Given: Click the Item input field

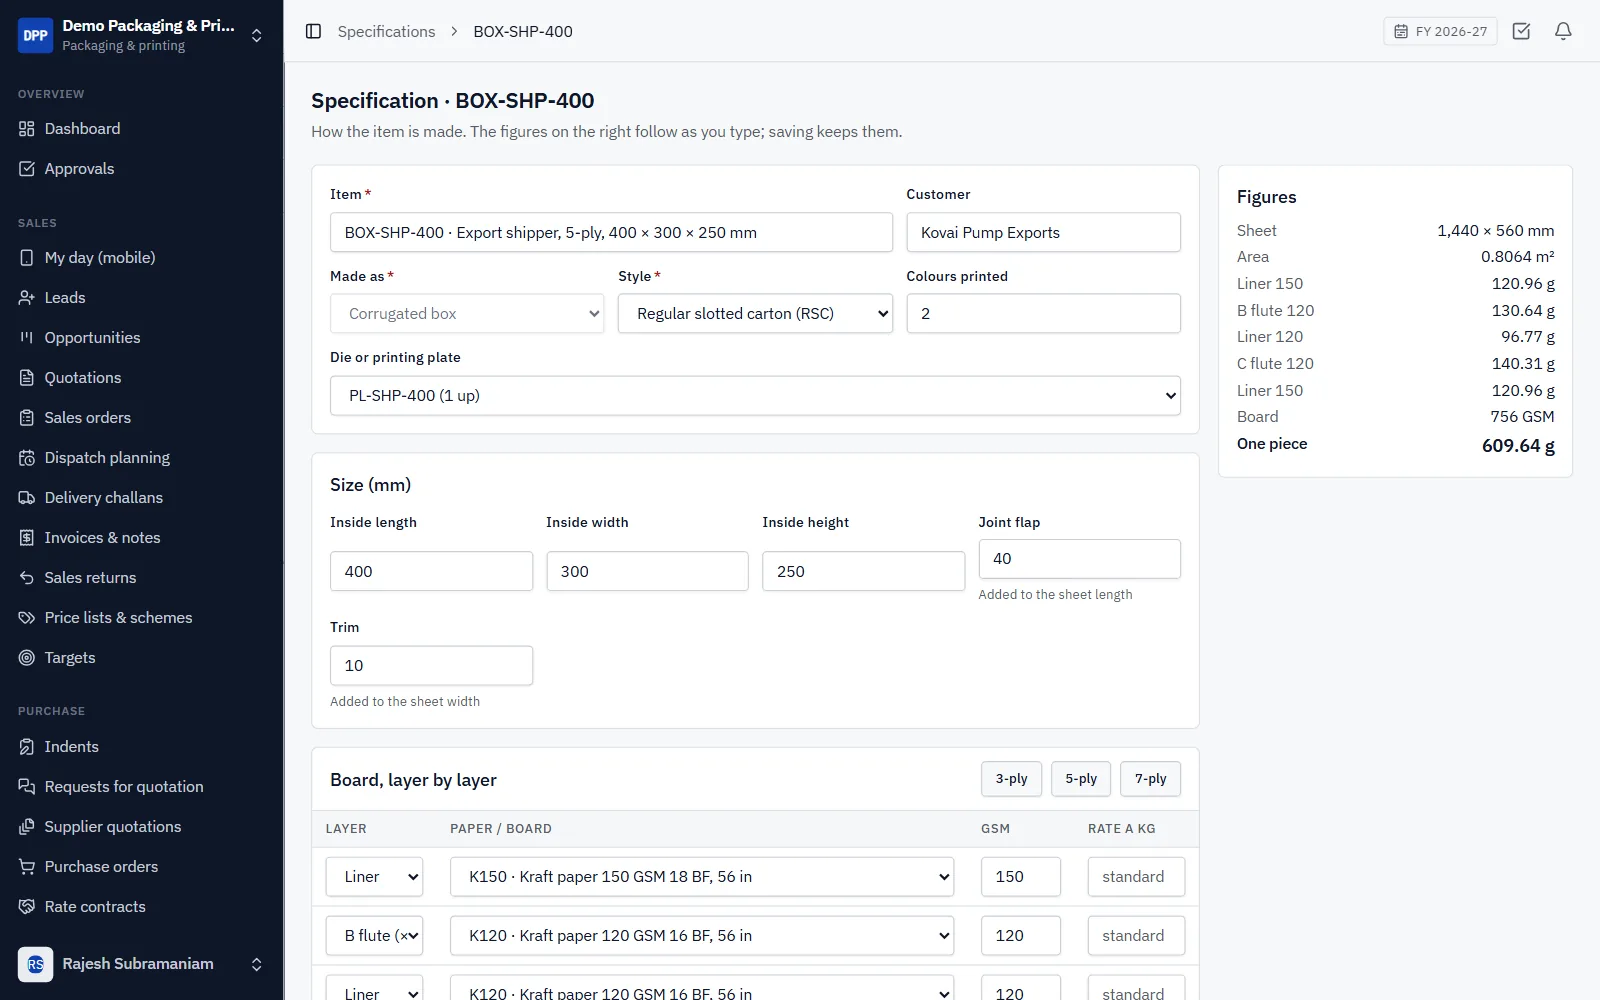Looking at the screenshot, I should (611, 232).
